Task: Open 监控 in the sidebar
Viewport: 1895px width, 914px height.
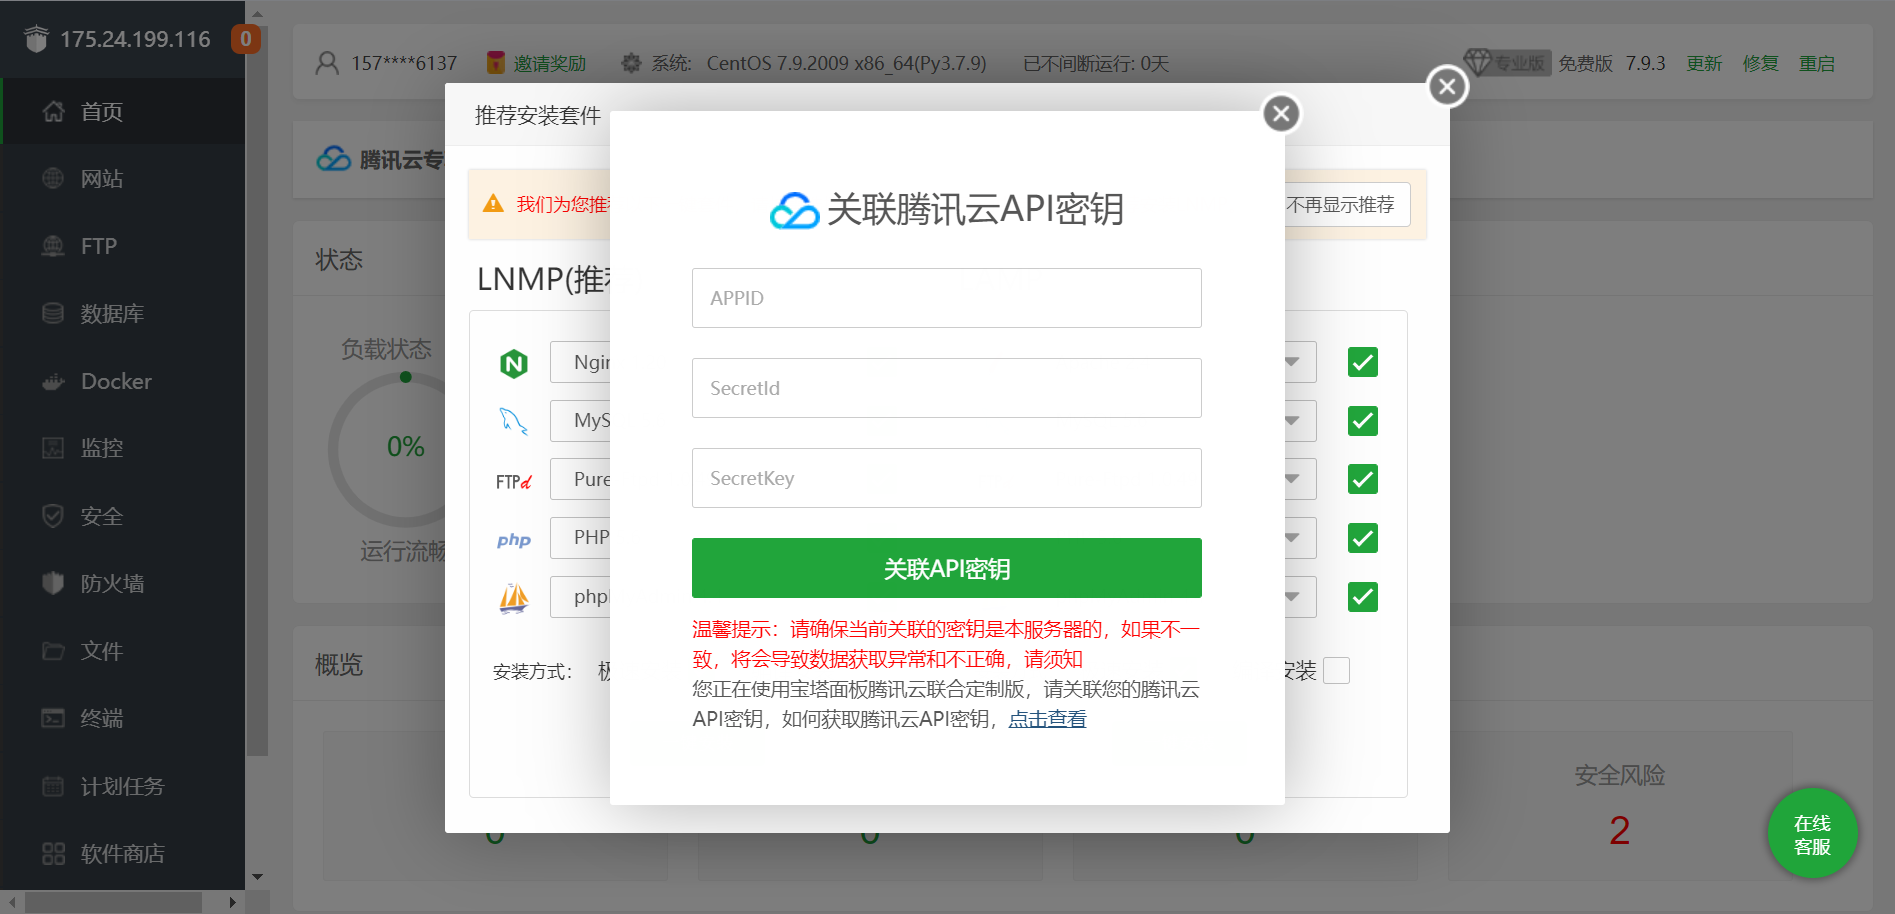Action: click(122, 448)
